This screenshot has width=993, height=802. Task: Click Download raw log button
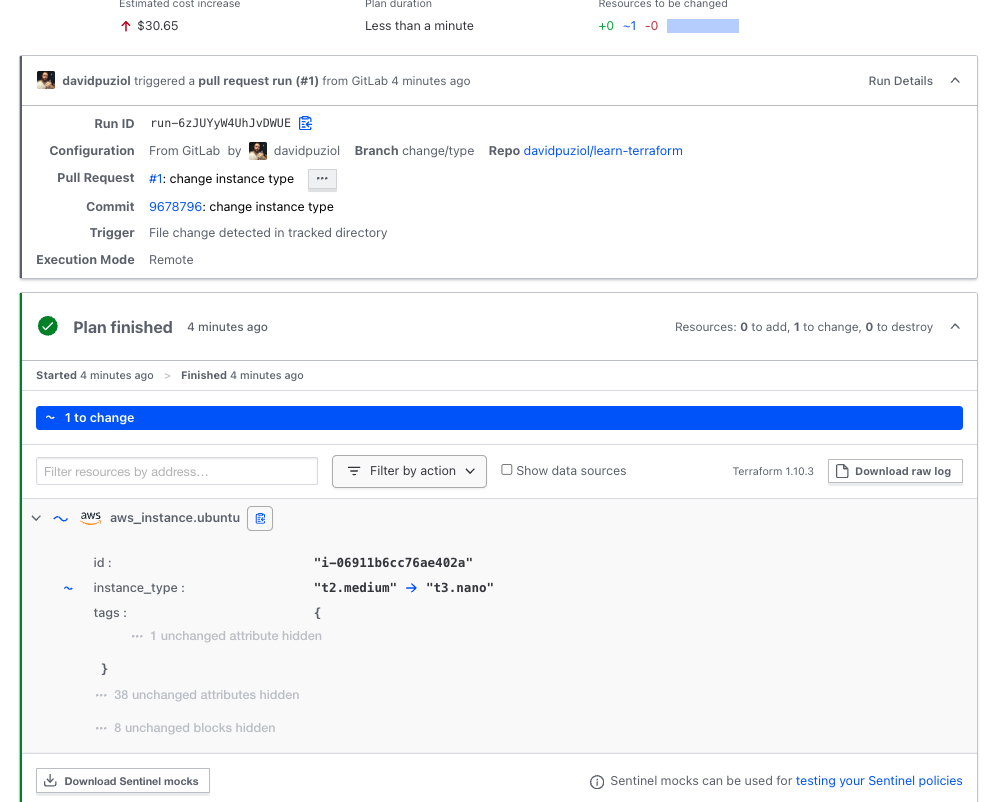click(x=895, y=471)
